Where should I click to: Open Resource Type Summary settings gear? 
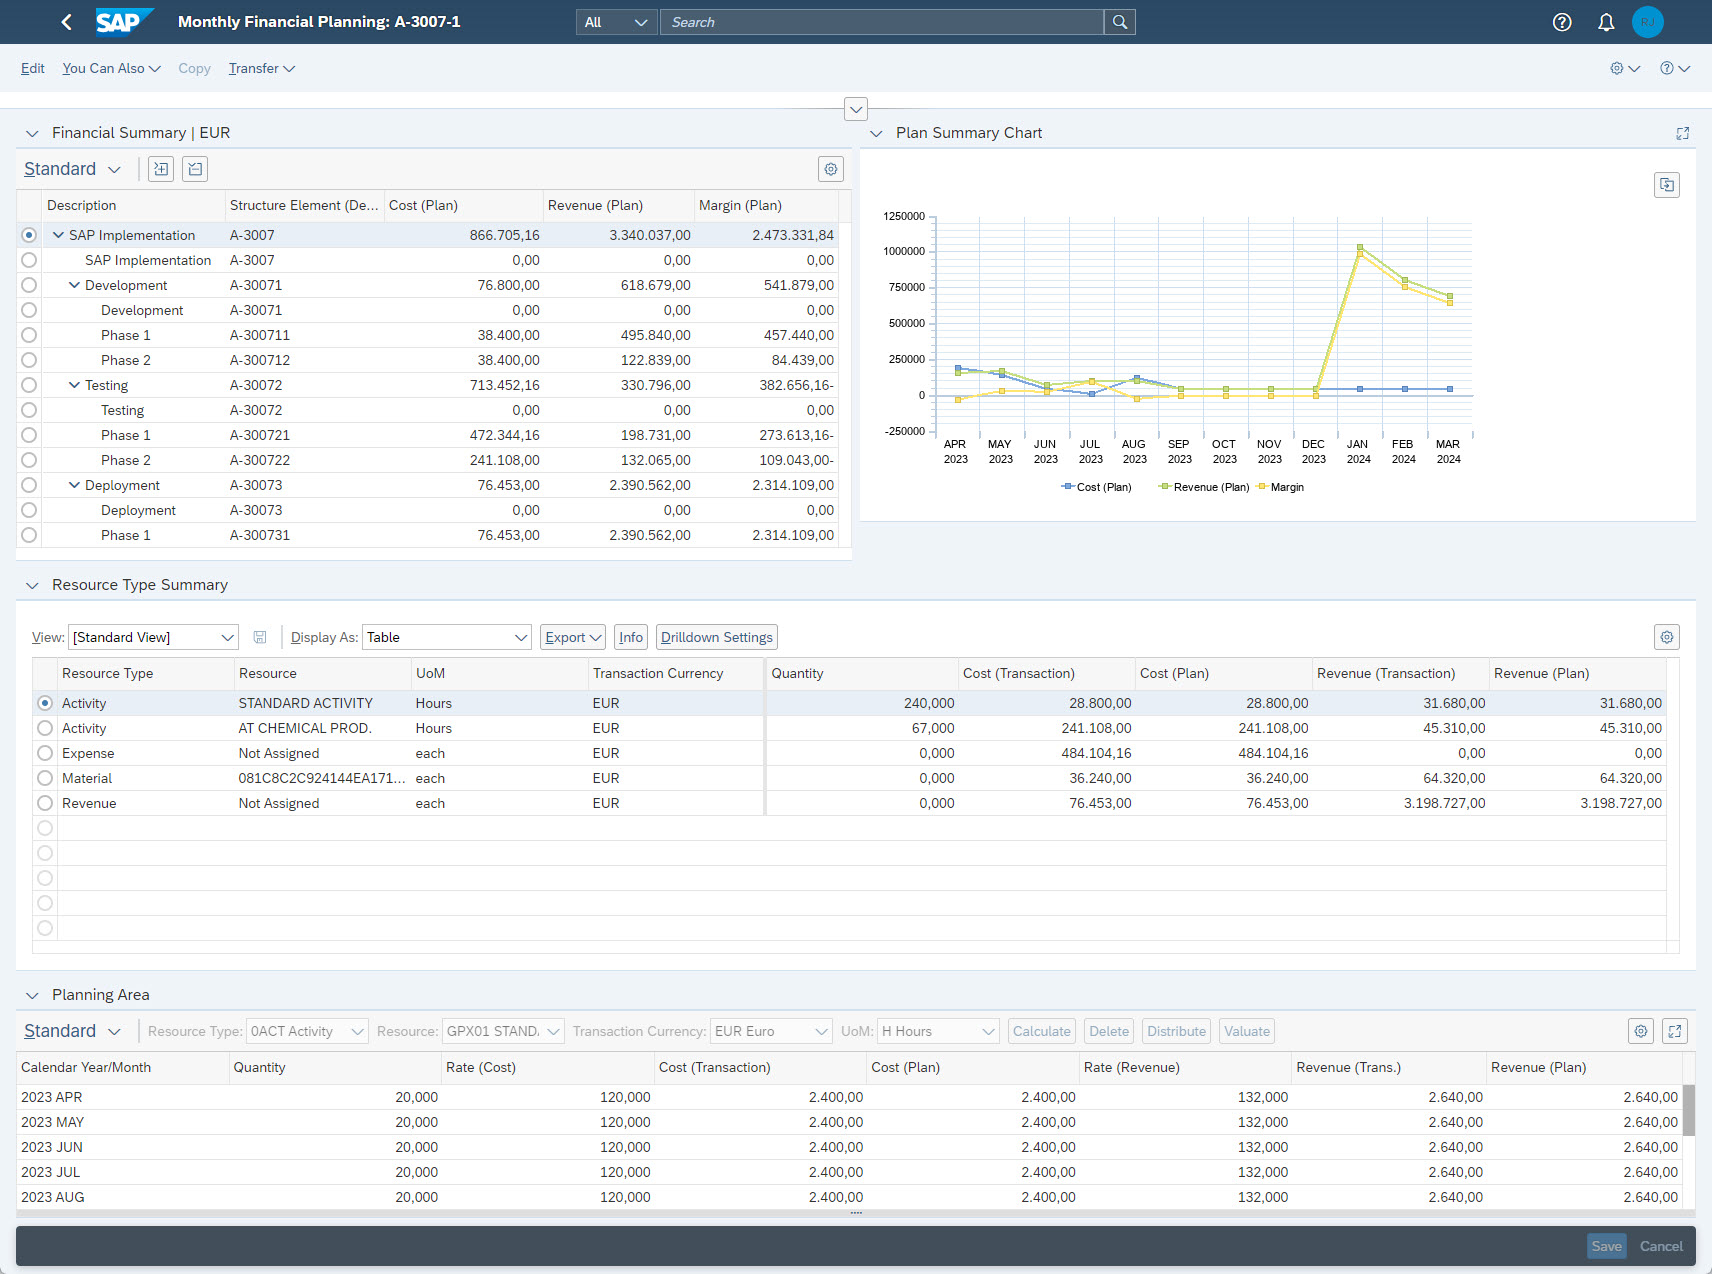coord(1666,637)
